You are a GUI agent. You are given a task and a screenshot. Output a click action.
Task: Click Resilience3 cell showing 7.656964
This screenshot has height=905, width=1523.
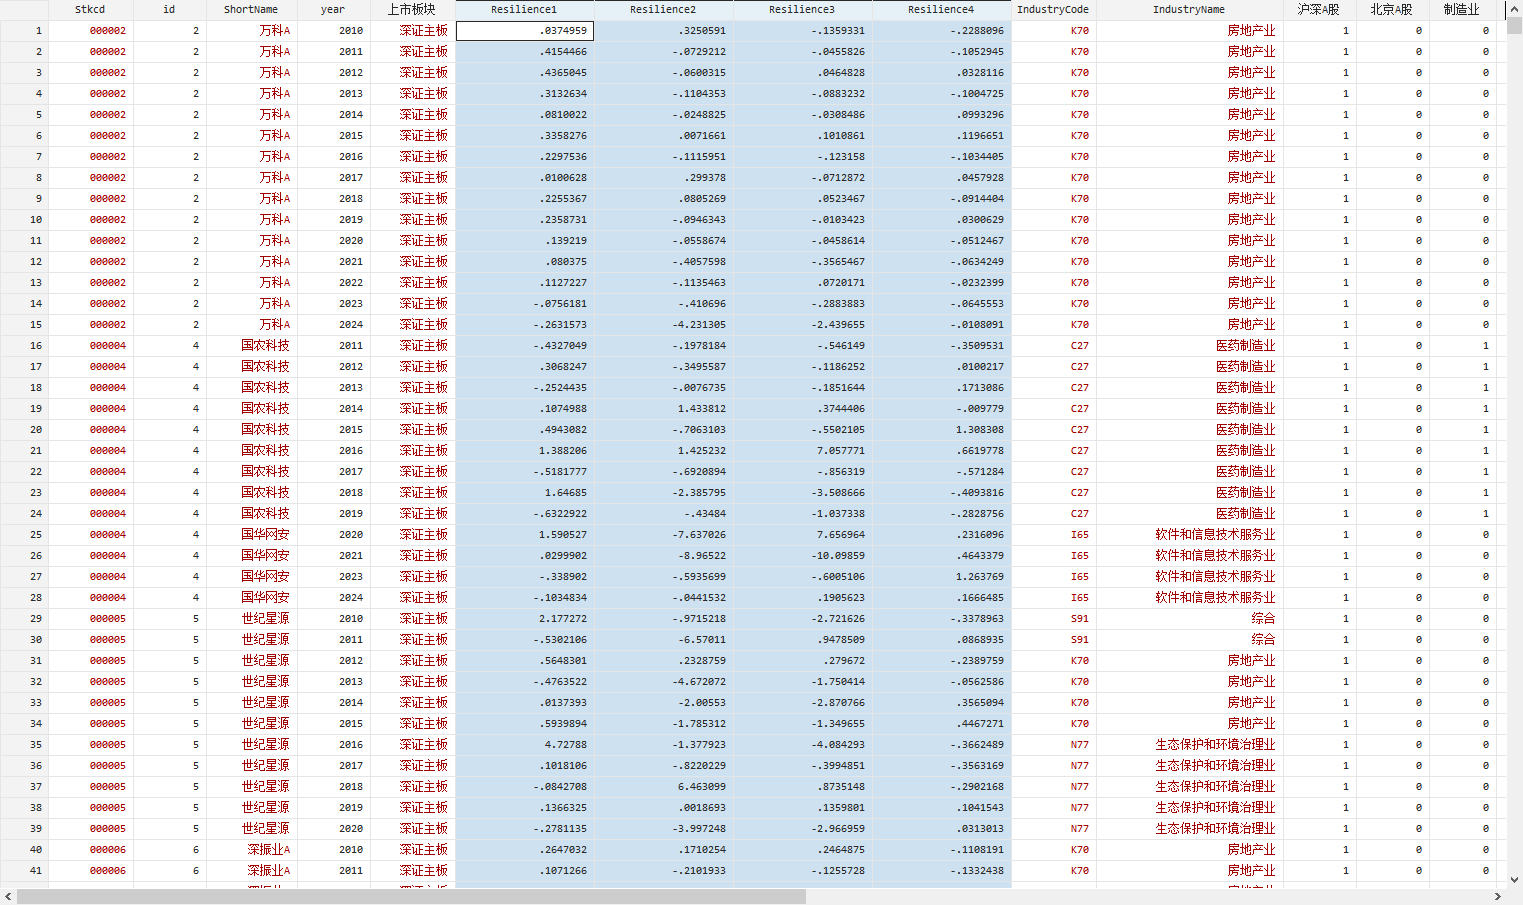[x=803, y=535]
